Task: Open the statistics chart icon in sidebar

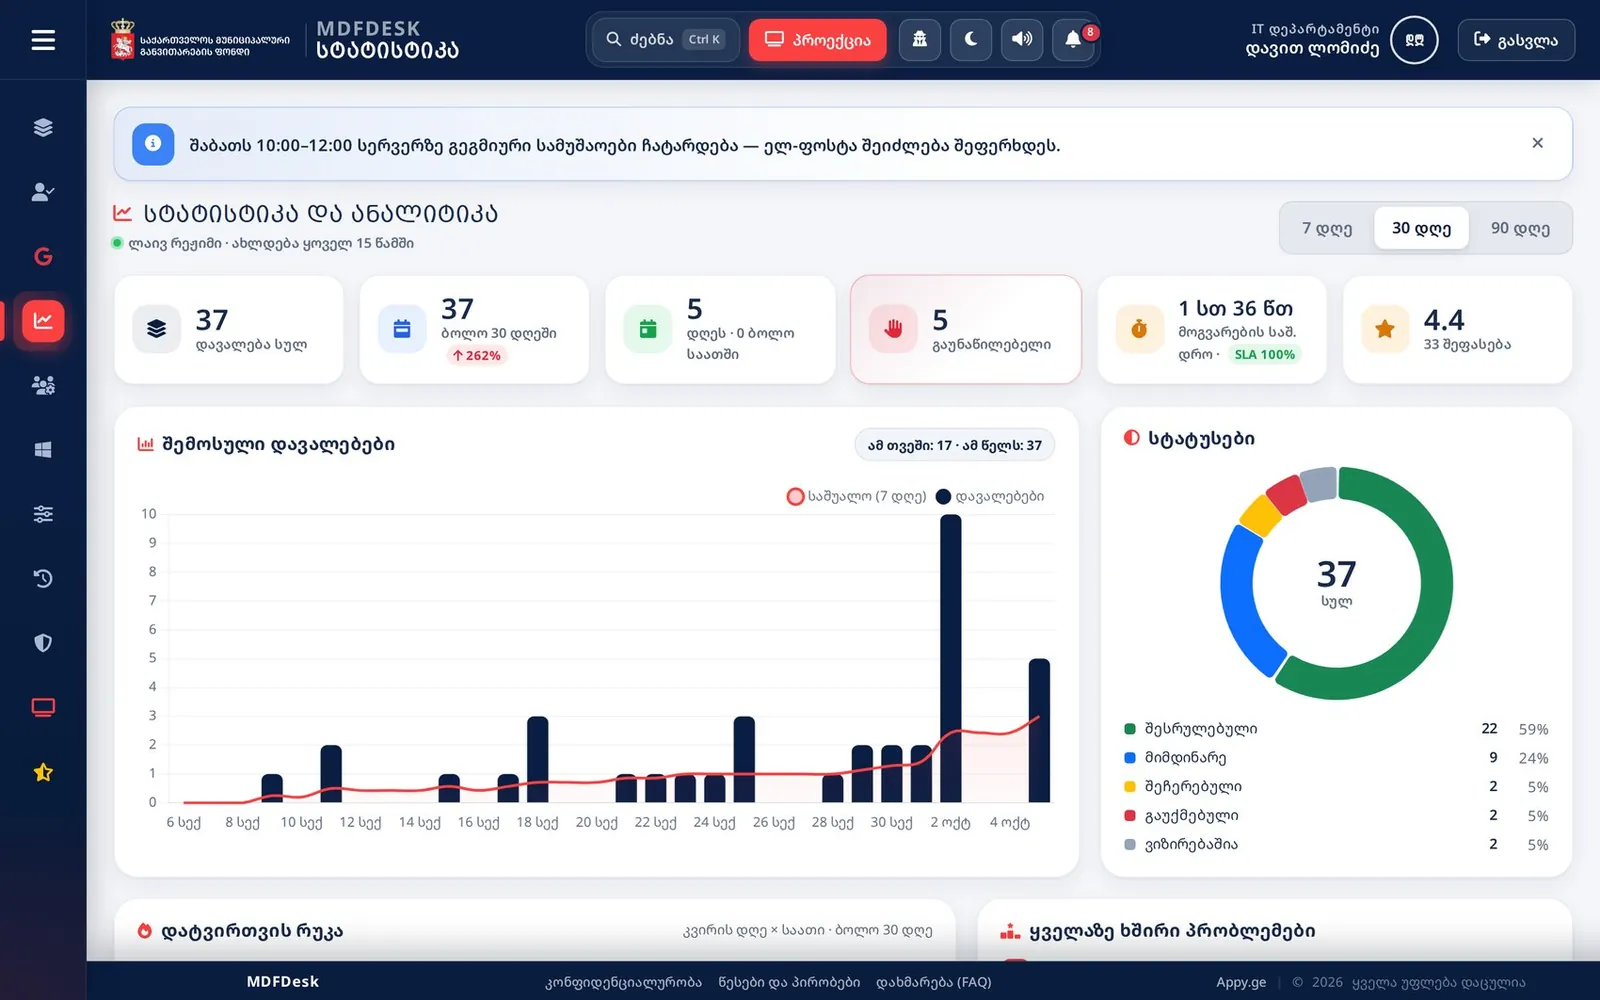Action: [43, 321]
